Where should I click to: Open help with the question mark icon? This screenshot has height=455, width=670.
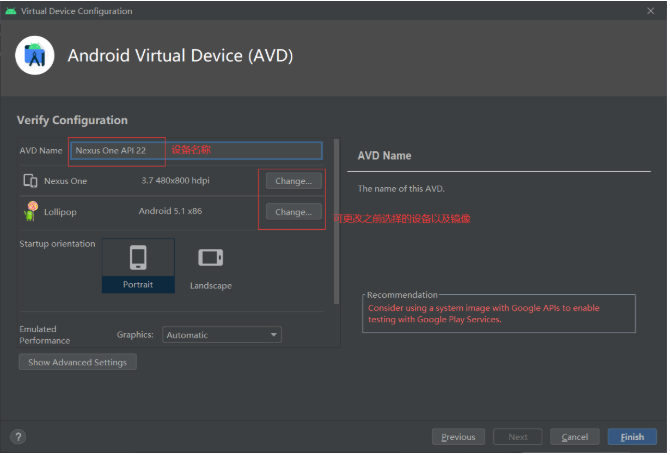pyautogui.click(x=18, y=437)
